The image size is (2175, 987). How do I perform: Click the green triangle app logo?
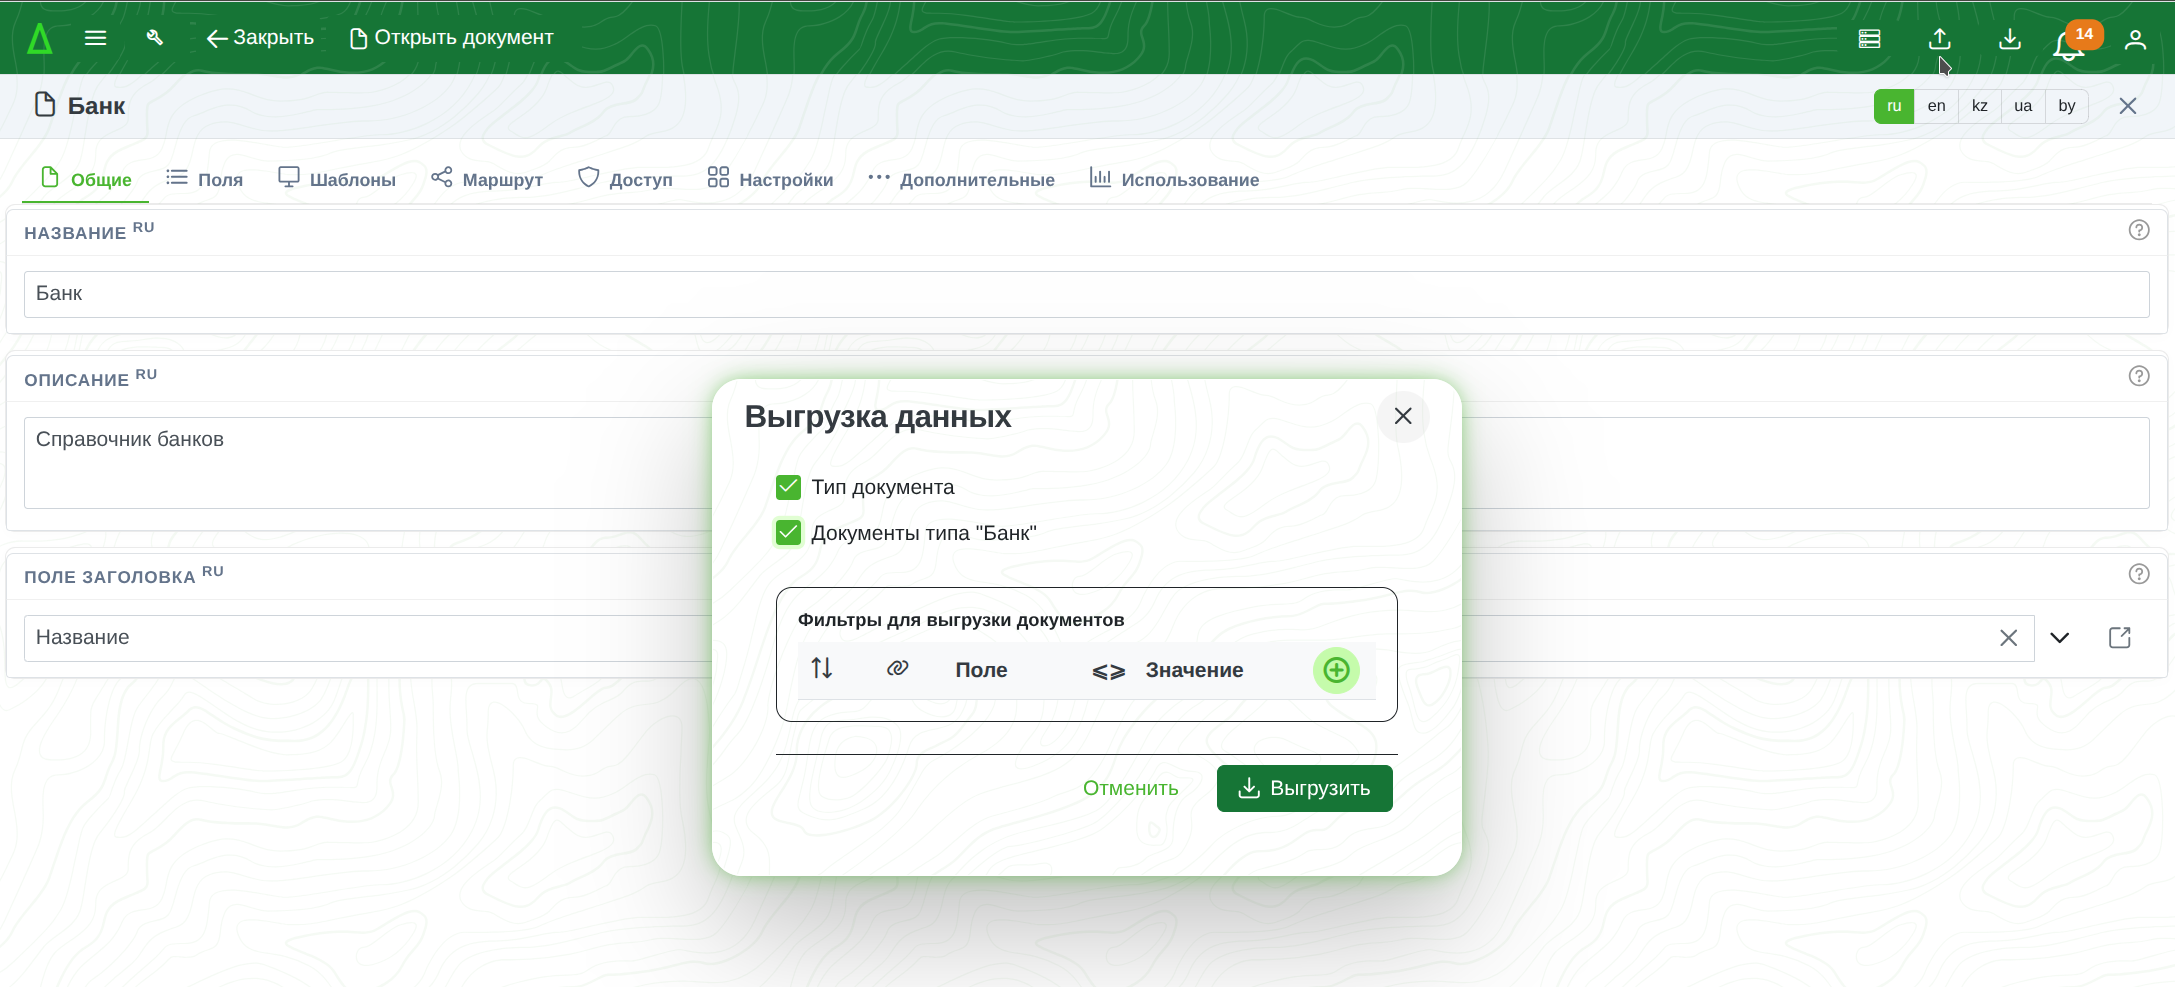tap(39, 39)
